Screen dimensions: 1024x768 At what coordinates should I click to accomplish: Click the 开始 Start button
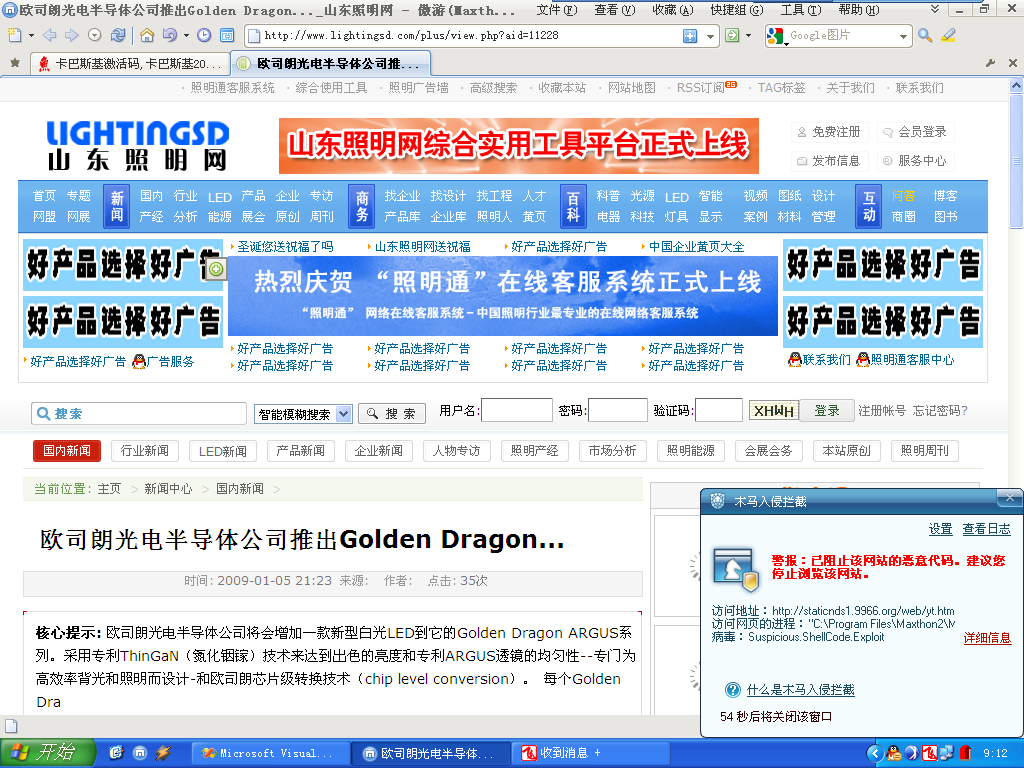click(47, 752)
